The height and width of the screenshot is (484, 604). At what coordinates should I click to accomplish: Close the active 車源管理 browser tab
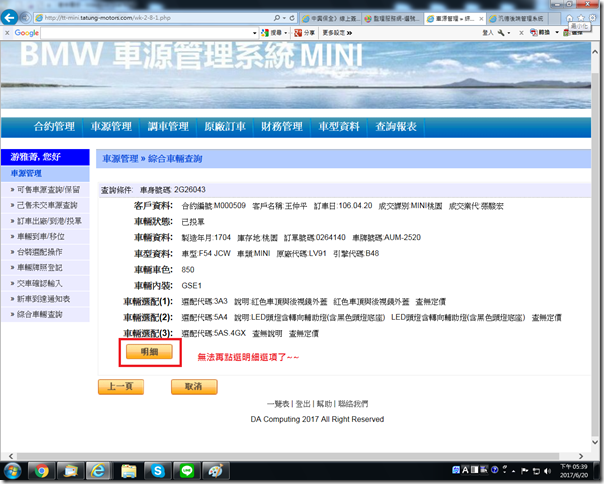click(481, 18)
